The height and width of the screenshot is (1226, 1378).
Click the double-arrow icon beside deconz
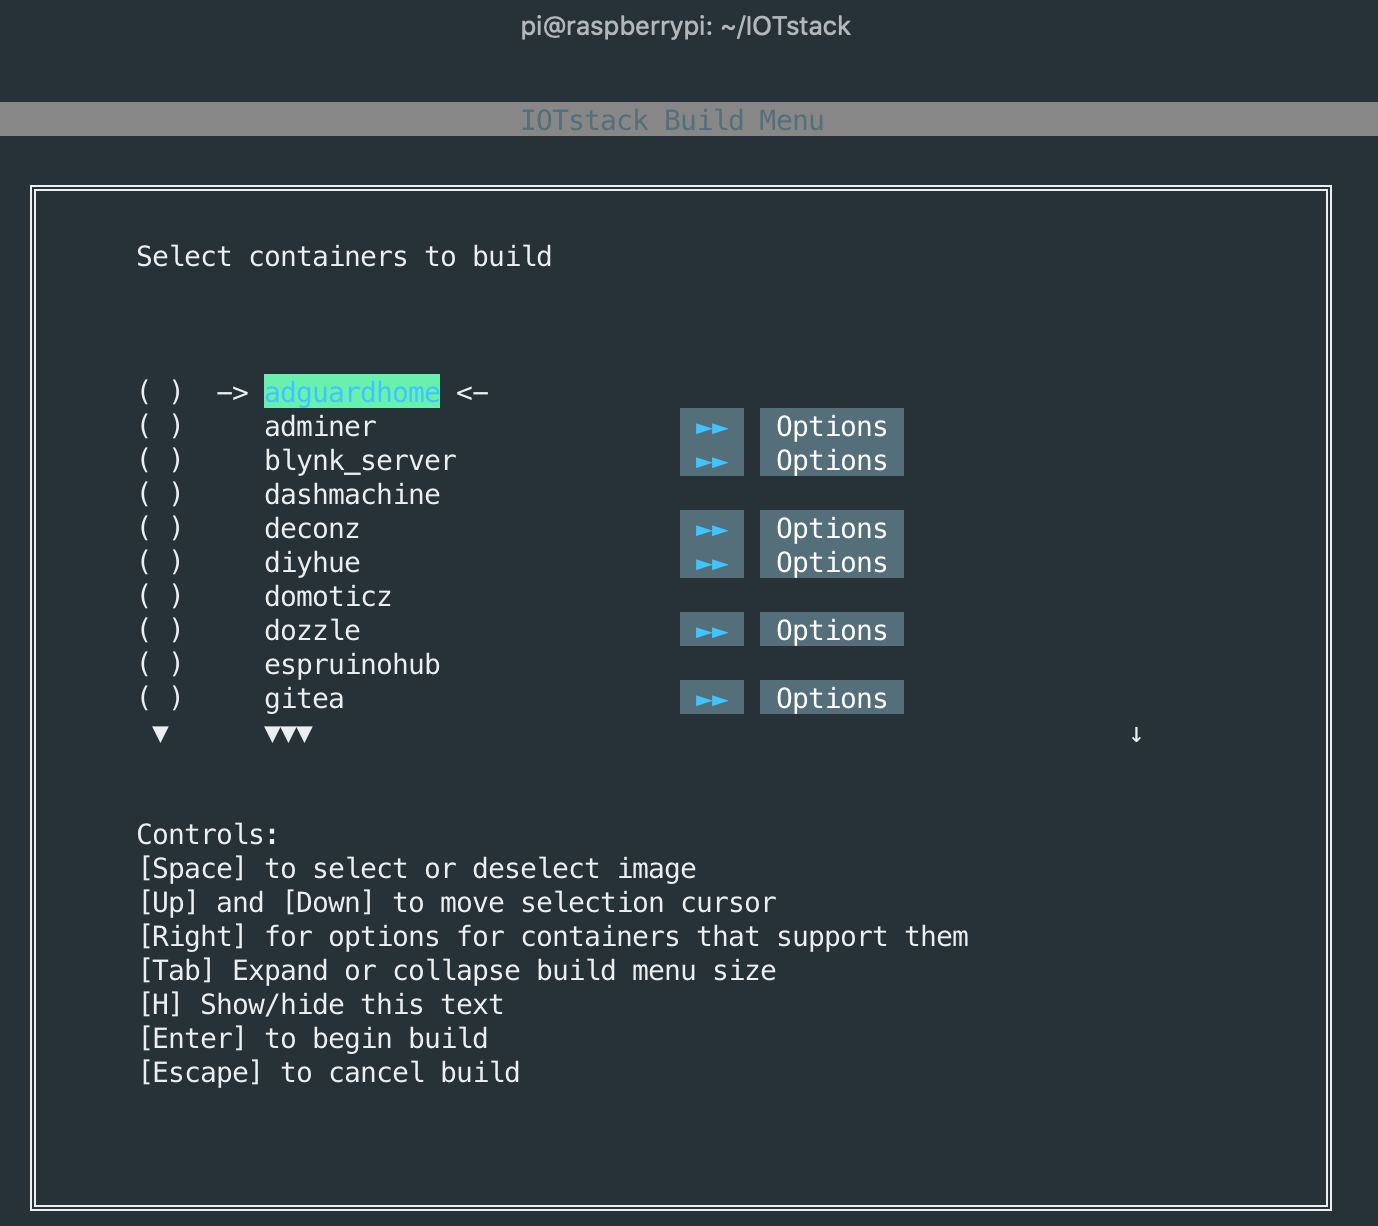coord(711,529)
